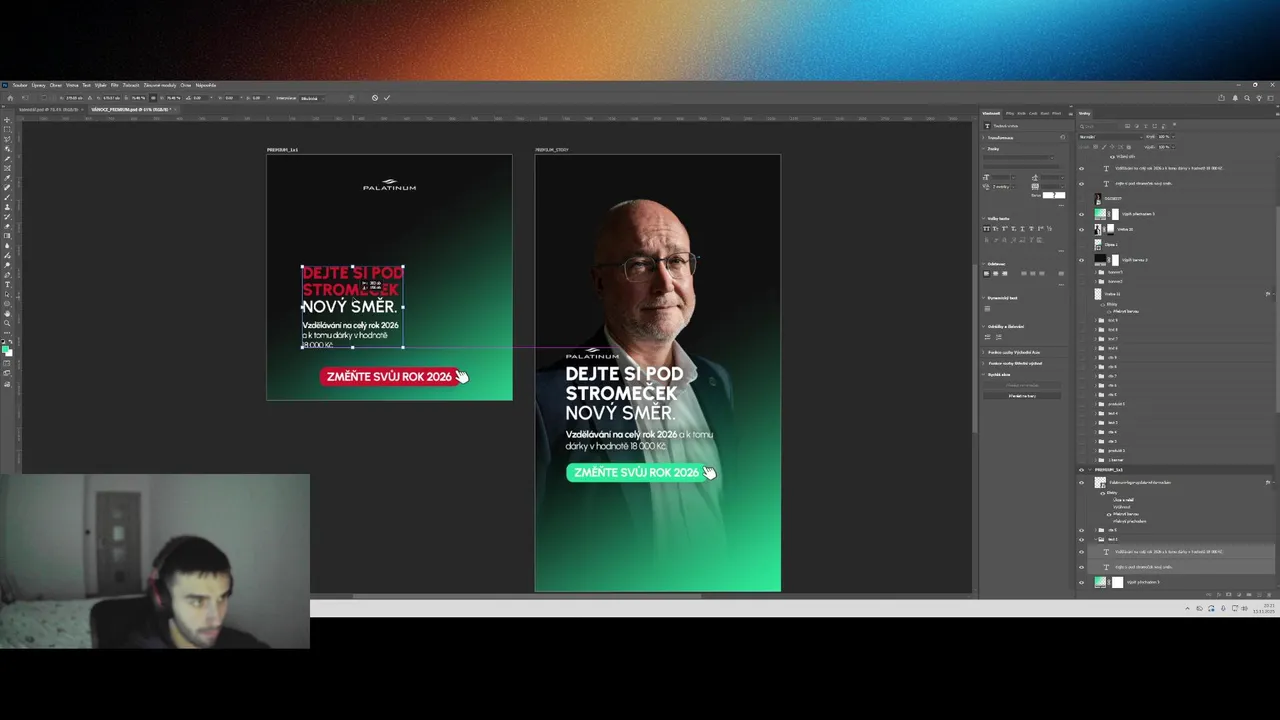1280x720 pixels.
Task: Left-align paragraph in Odstavec section
Action: tap(986, 273)
